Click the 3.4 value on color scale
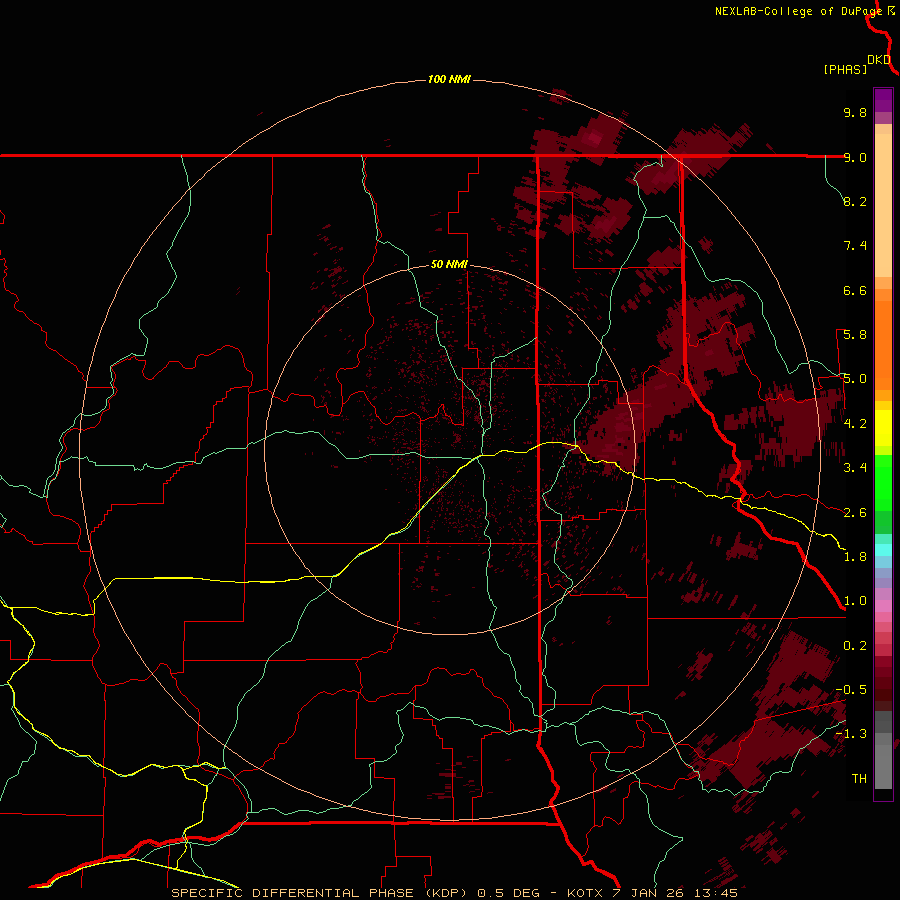 pos(855,467)
